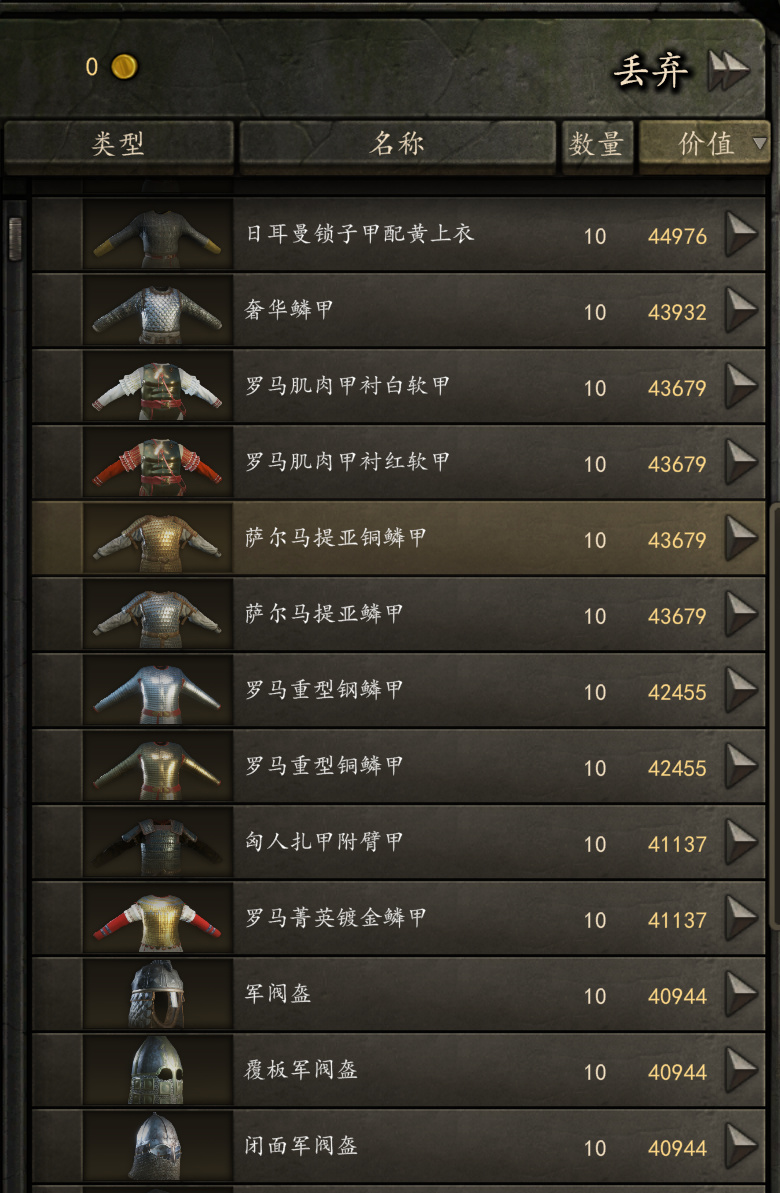Click the double-arrow discard all icon
The height and width of the screenshot is (1193, 780).
[728, 71]
